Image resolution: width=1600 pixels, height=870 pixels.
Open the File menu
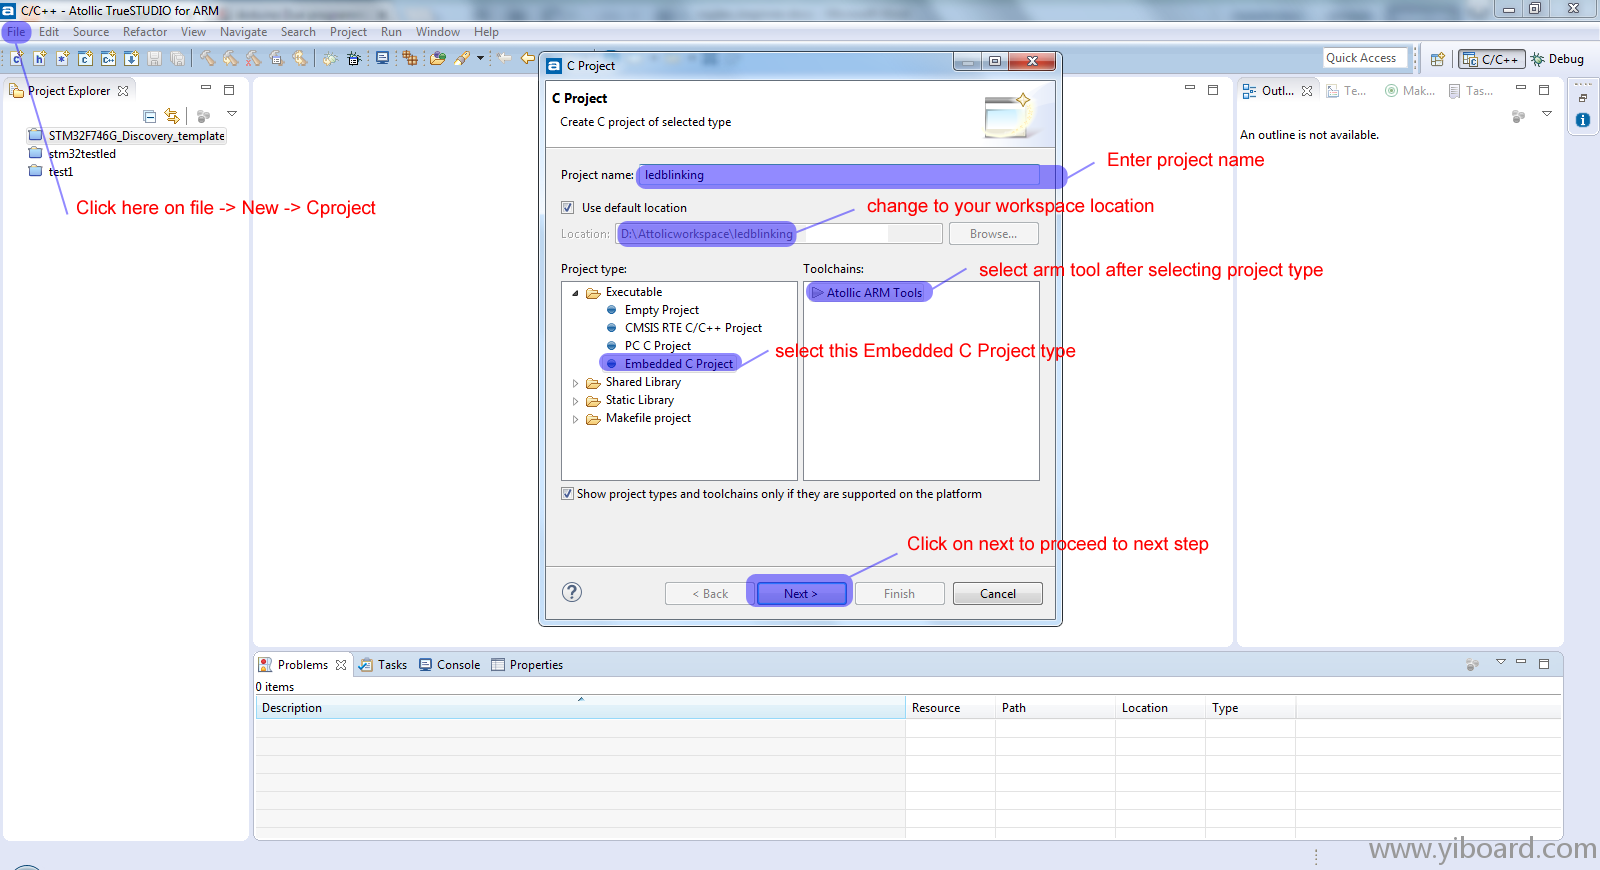pyautogui.click(x=16, y=32)
